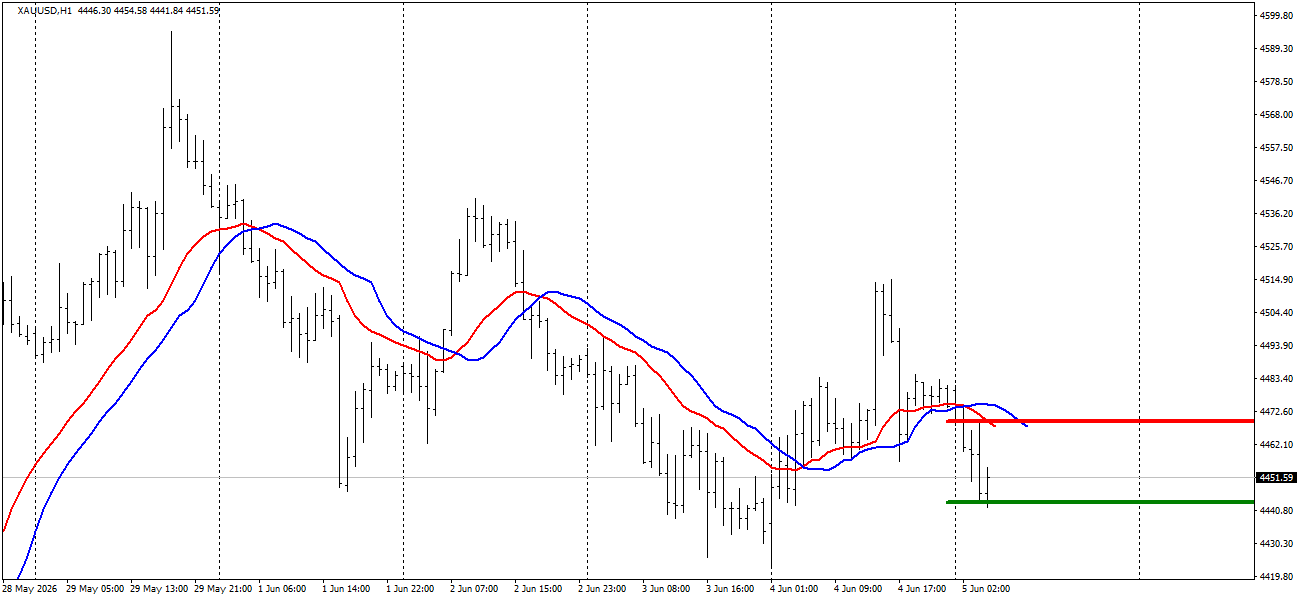1300x600 pixels.
Task: Click the 2 Jun 07:00 time label
Action: (474, 589)
